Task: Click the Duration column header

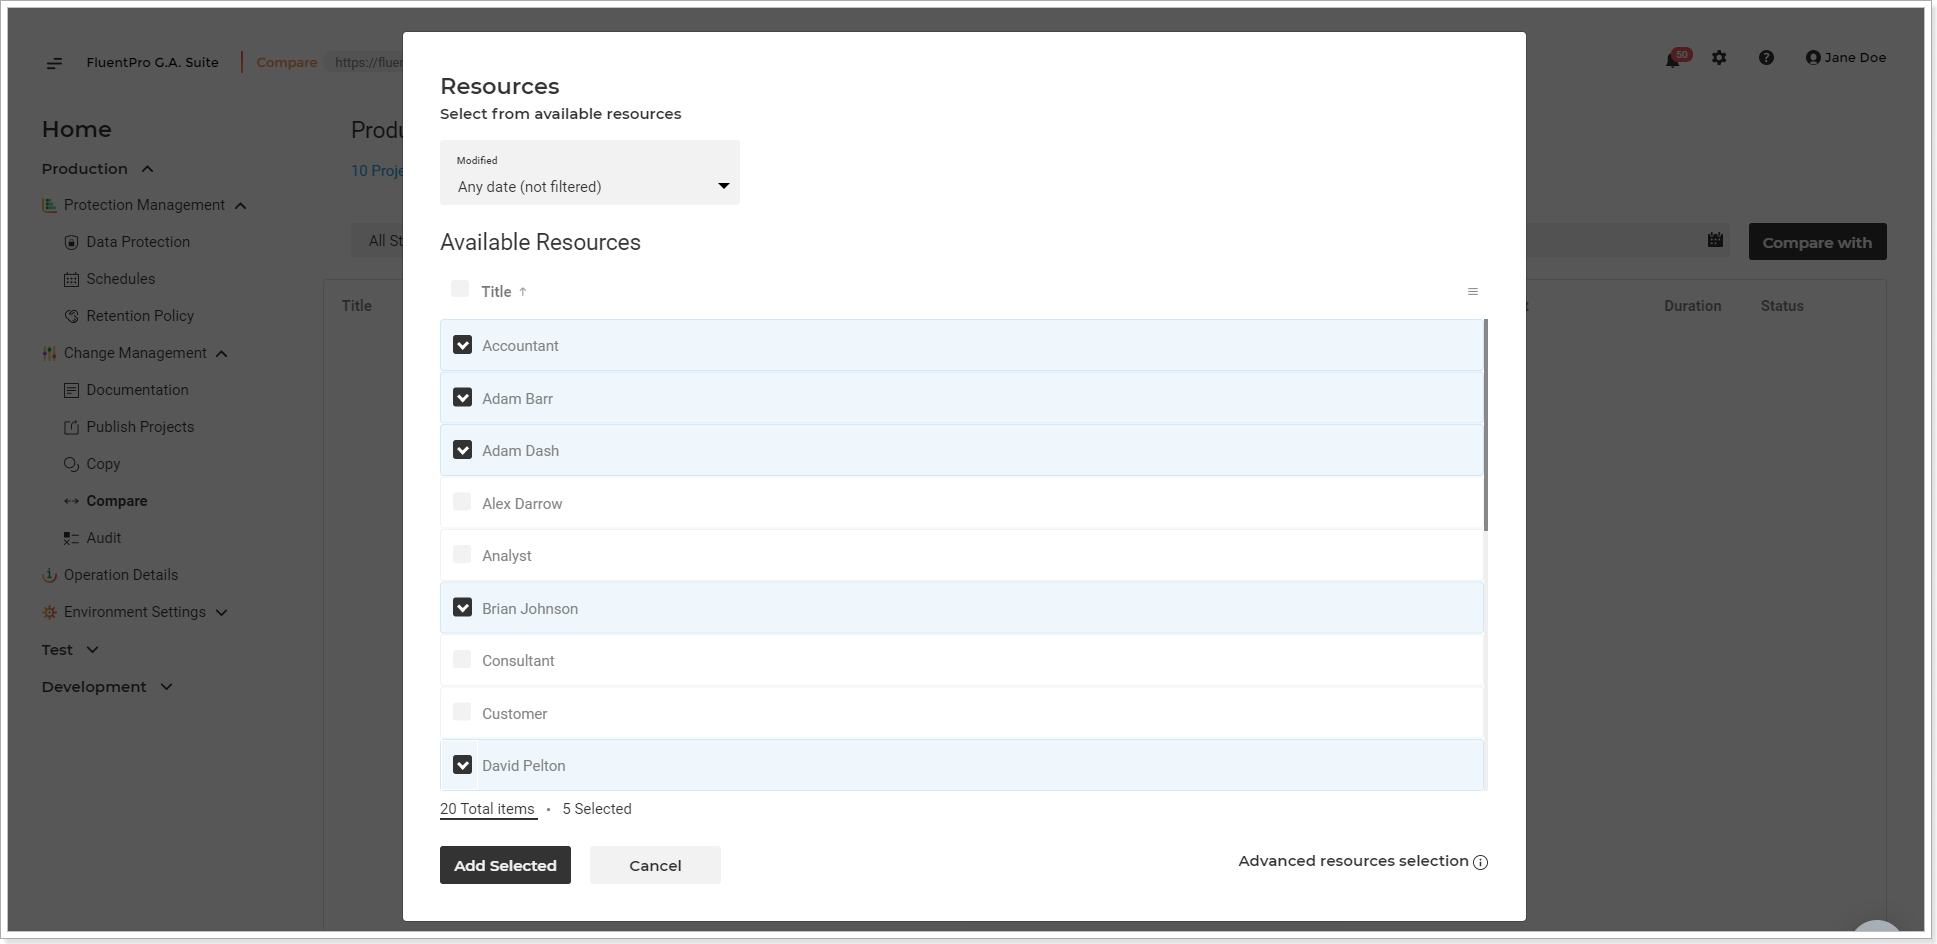Action: [x=1692, y=306]
